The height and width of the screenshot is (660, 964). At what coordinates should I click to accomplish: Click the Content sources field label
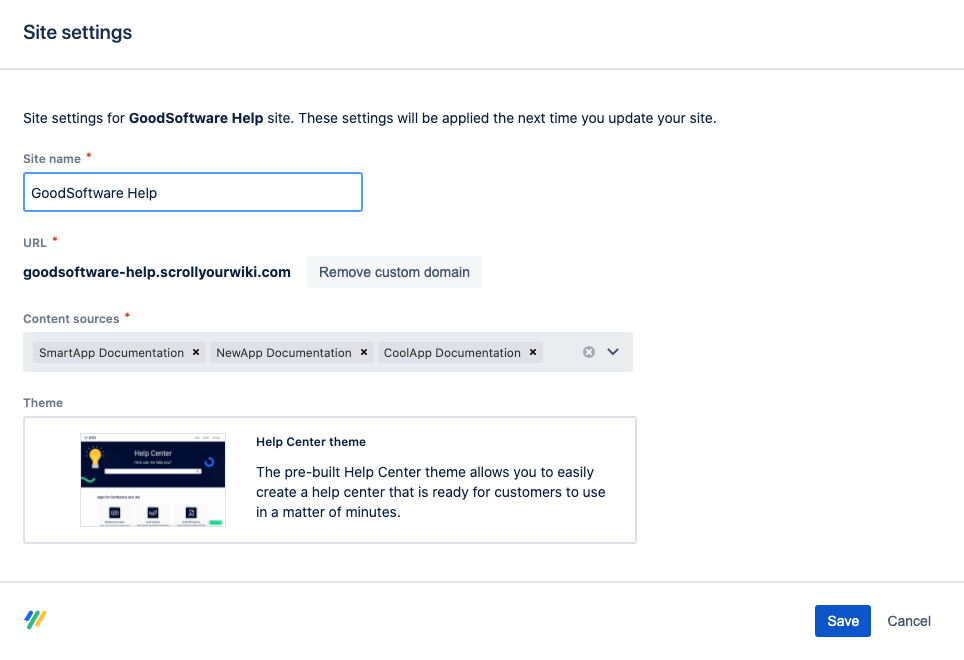coord(71,319)
